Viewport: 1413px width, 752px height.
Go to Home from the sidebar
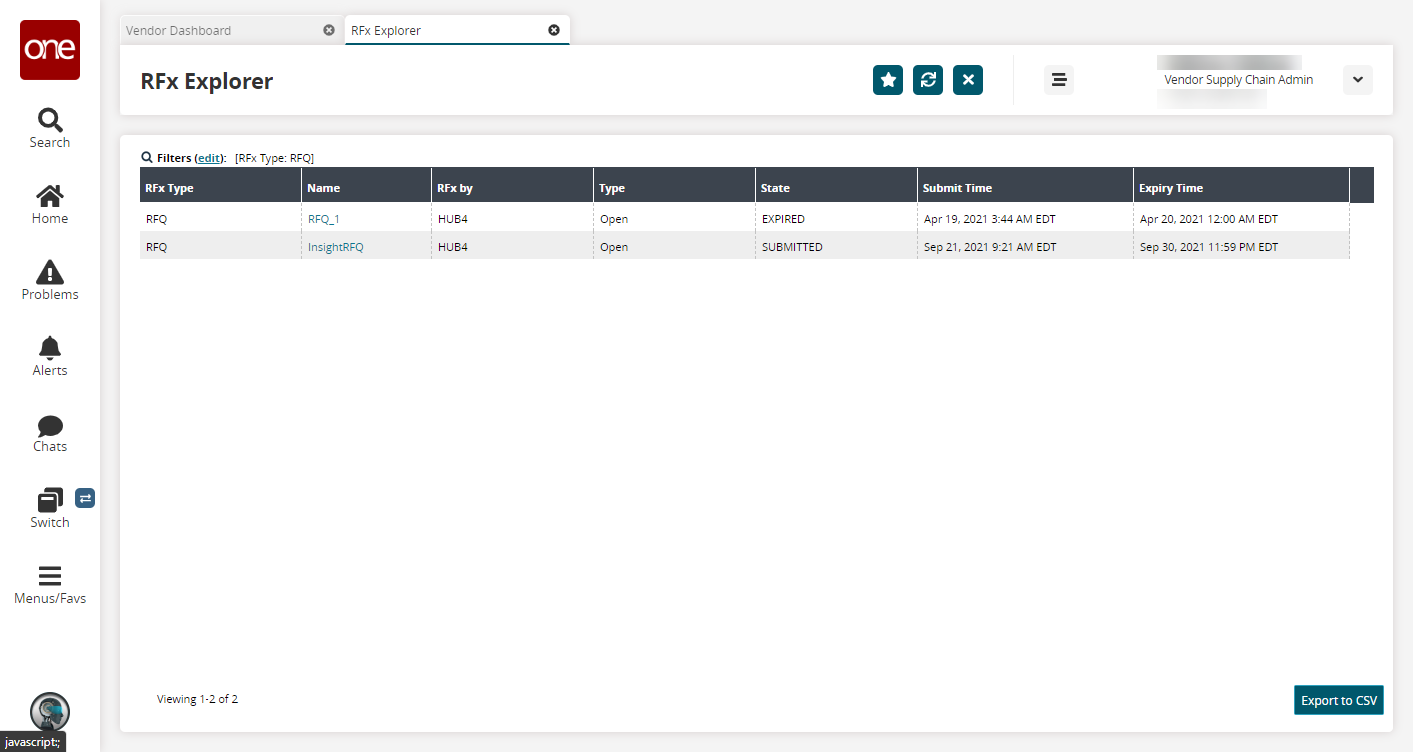[x=50, y=204]
